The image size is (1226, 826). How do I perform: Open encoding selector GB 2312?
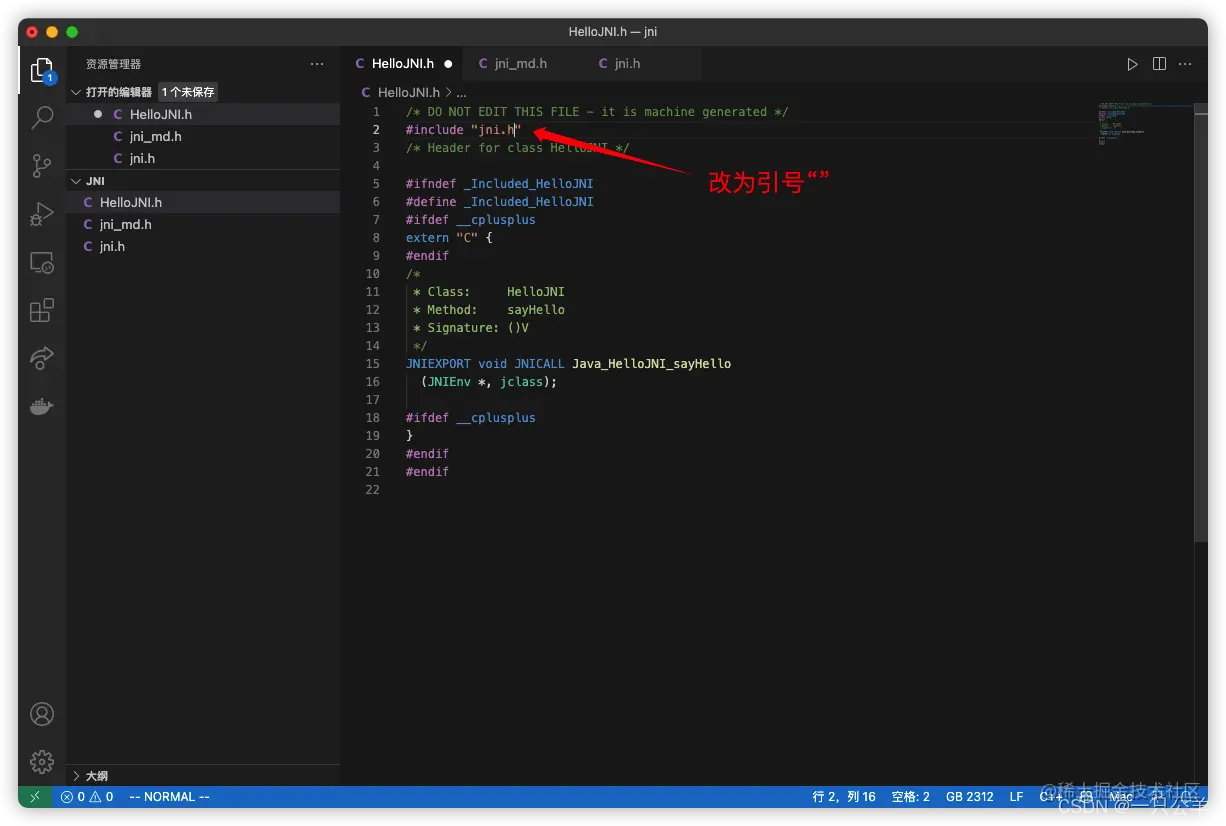tap(969, 797)
